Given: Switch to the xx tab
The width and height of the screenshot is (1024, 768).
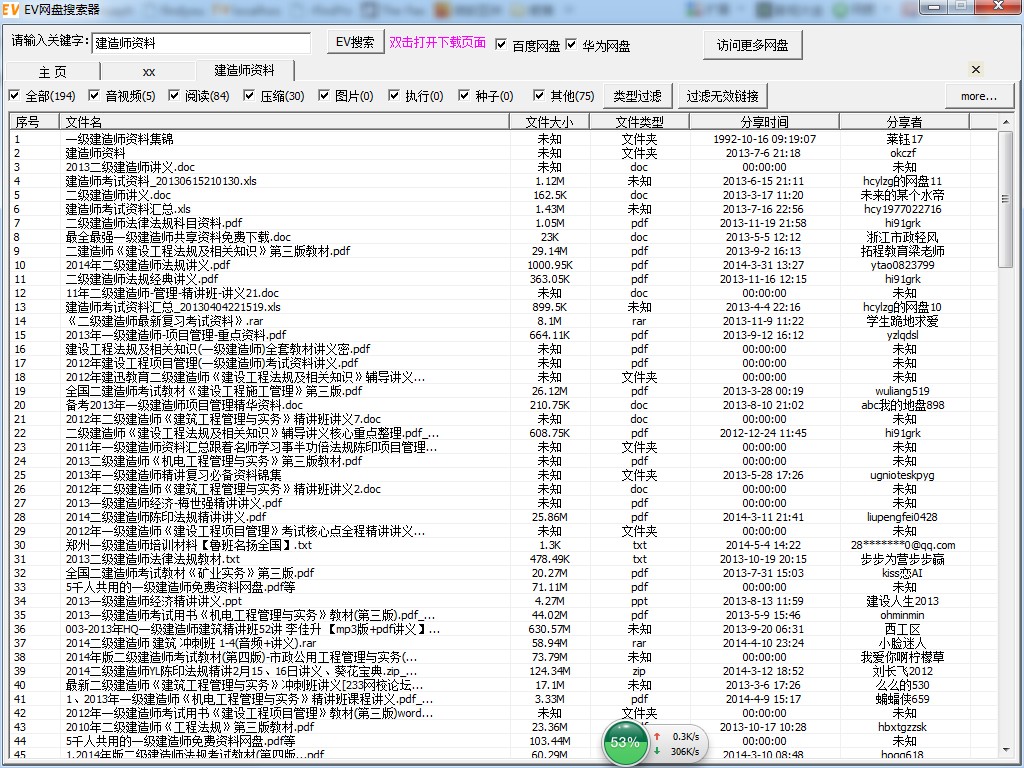Looking at the screenshot, I should click(148, 72).
